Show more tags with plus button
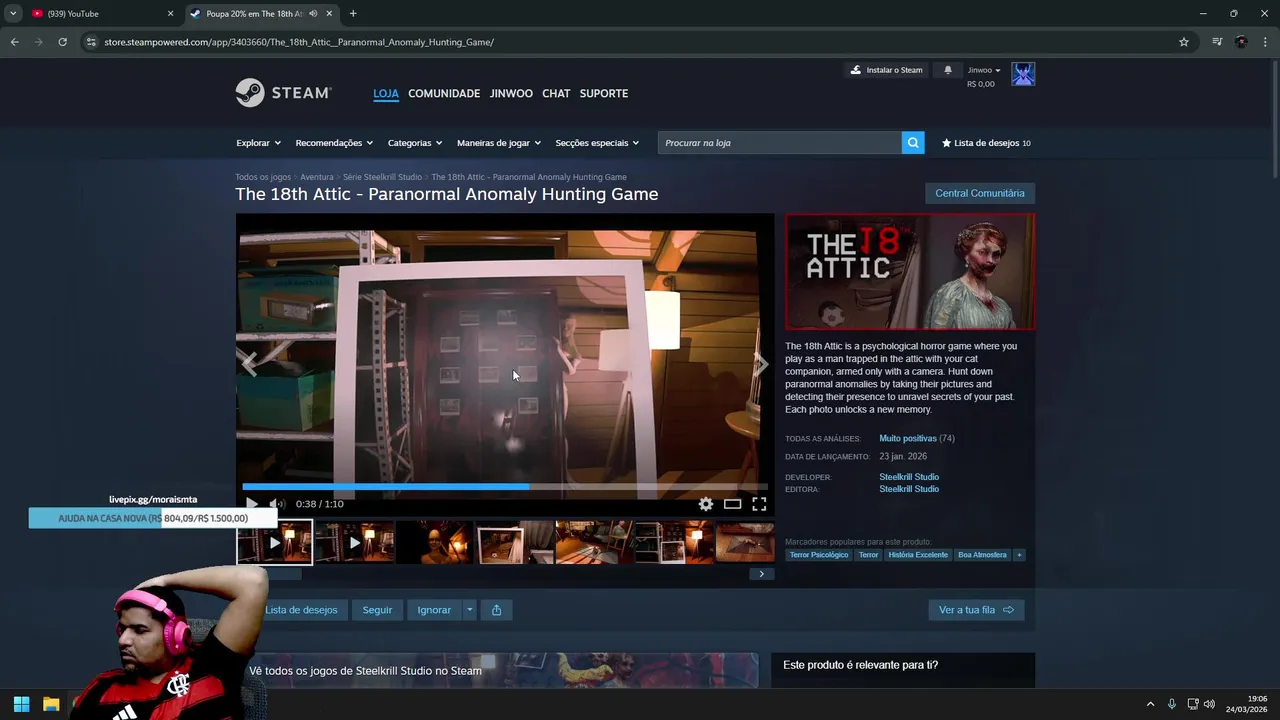 pos(1019,555)
